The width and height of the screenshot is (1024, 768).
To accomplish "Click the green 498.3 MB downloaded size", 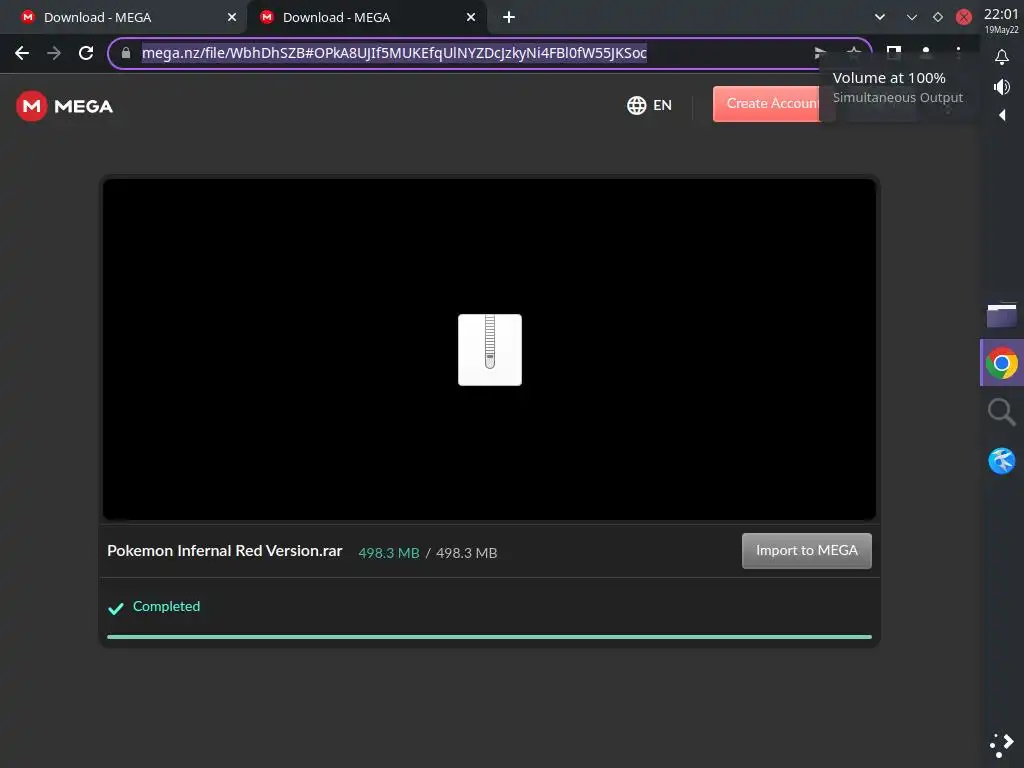I will pos(389,552).
